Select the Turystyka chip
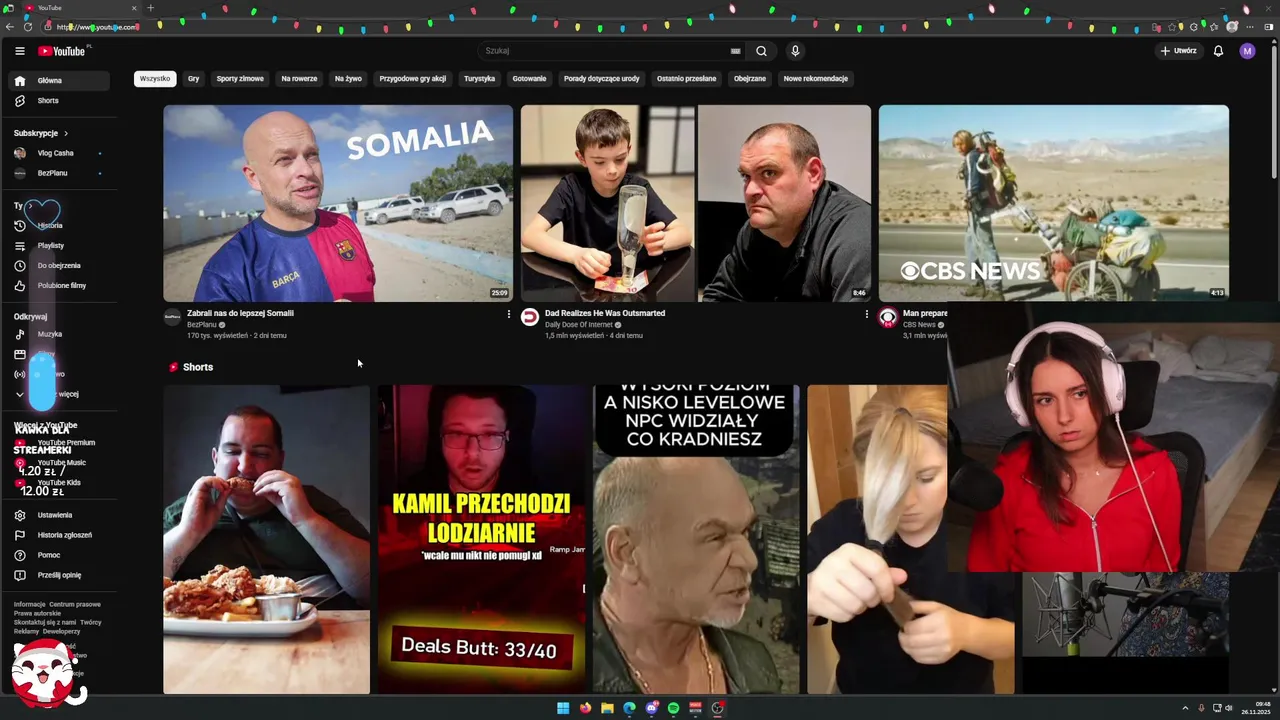Image resolution: width=1280 pixels, height=720 pixels. [x=479, y=79]
